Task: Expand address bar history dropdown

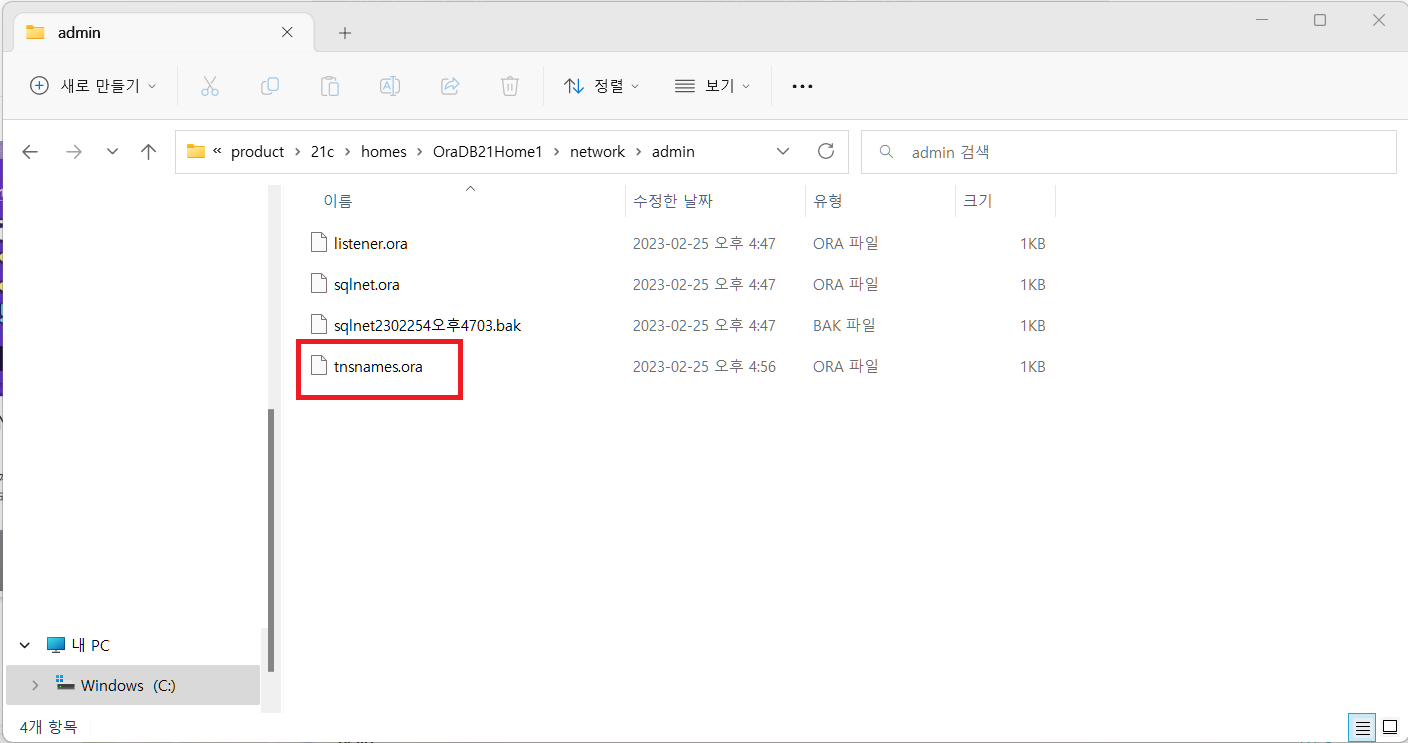Action: (x=783, y=152)
